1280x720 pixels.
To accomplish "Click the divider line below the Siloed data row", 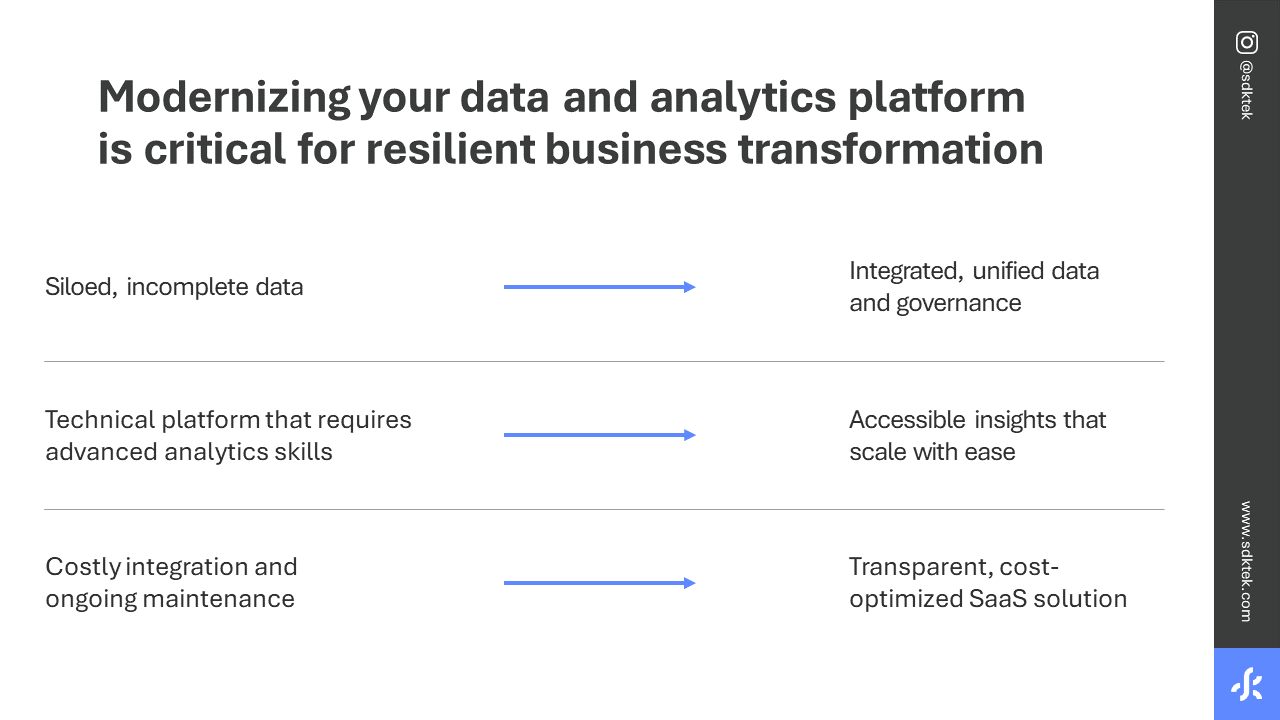I will click(604, 361).
